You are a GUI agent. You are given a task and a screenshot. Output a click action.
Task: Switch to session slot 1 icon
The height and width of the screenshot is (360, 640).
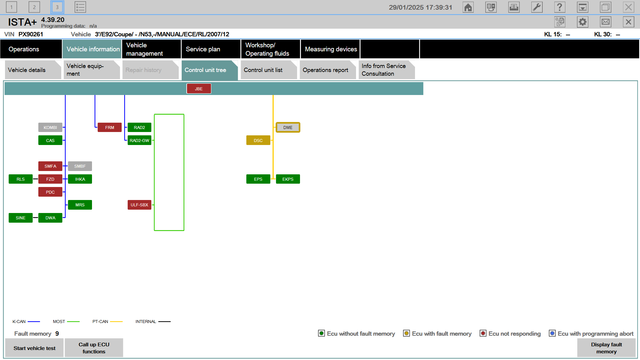11,7
